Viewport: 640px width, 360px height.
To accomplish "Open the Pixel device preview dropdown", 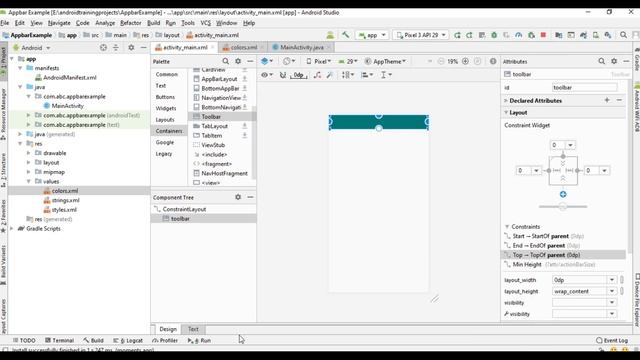I will 318,61.
